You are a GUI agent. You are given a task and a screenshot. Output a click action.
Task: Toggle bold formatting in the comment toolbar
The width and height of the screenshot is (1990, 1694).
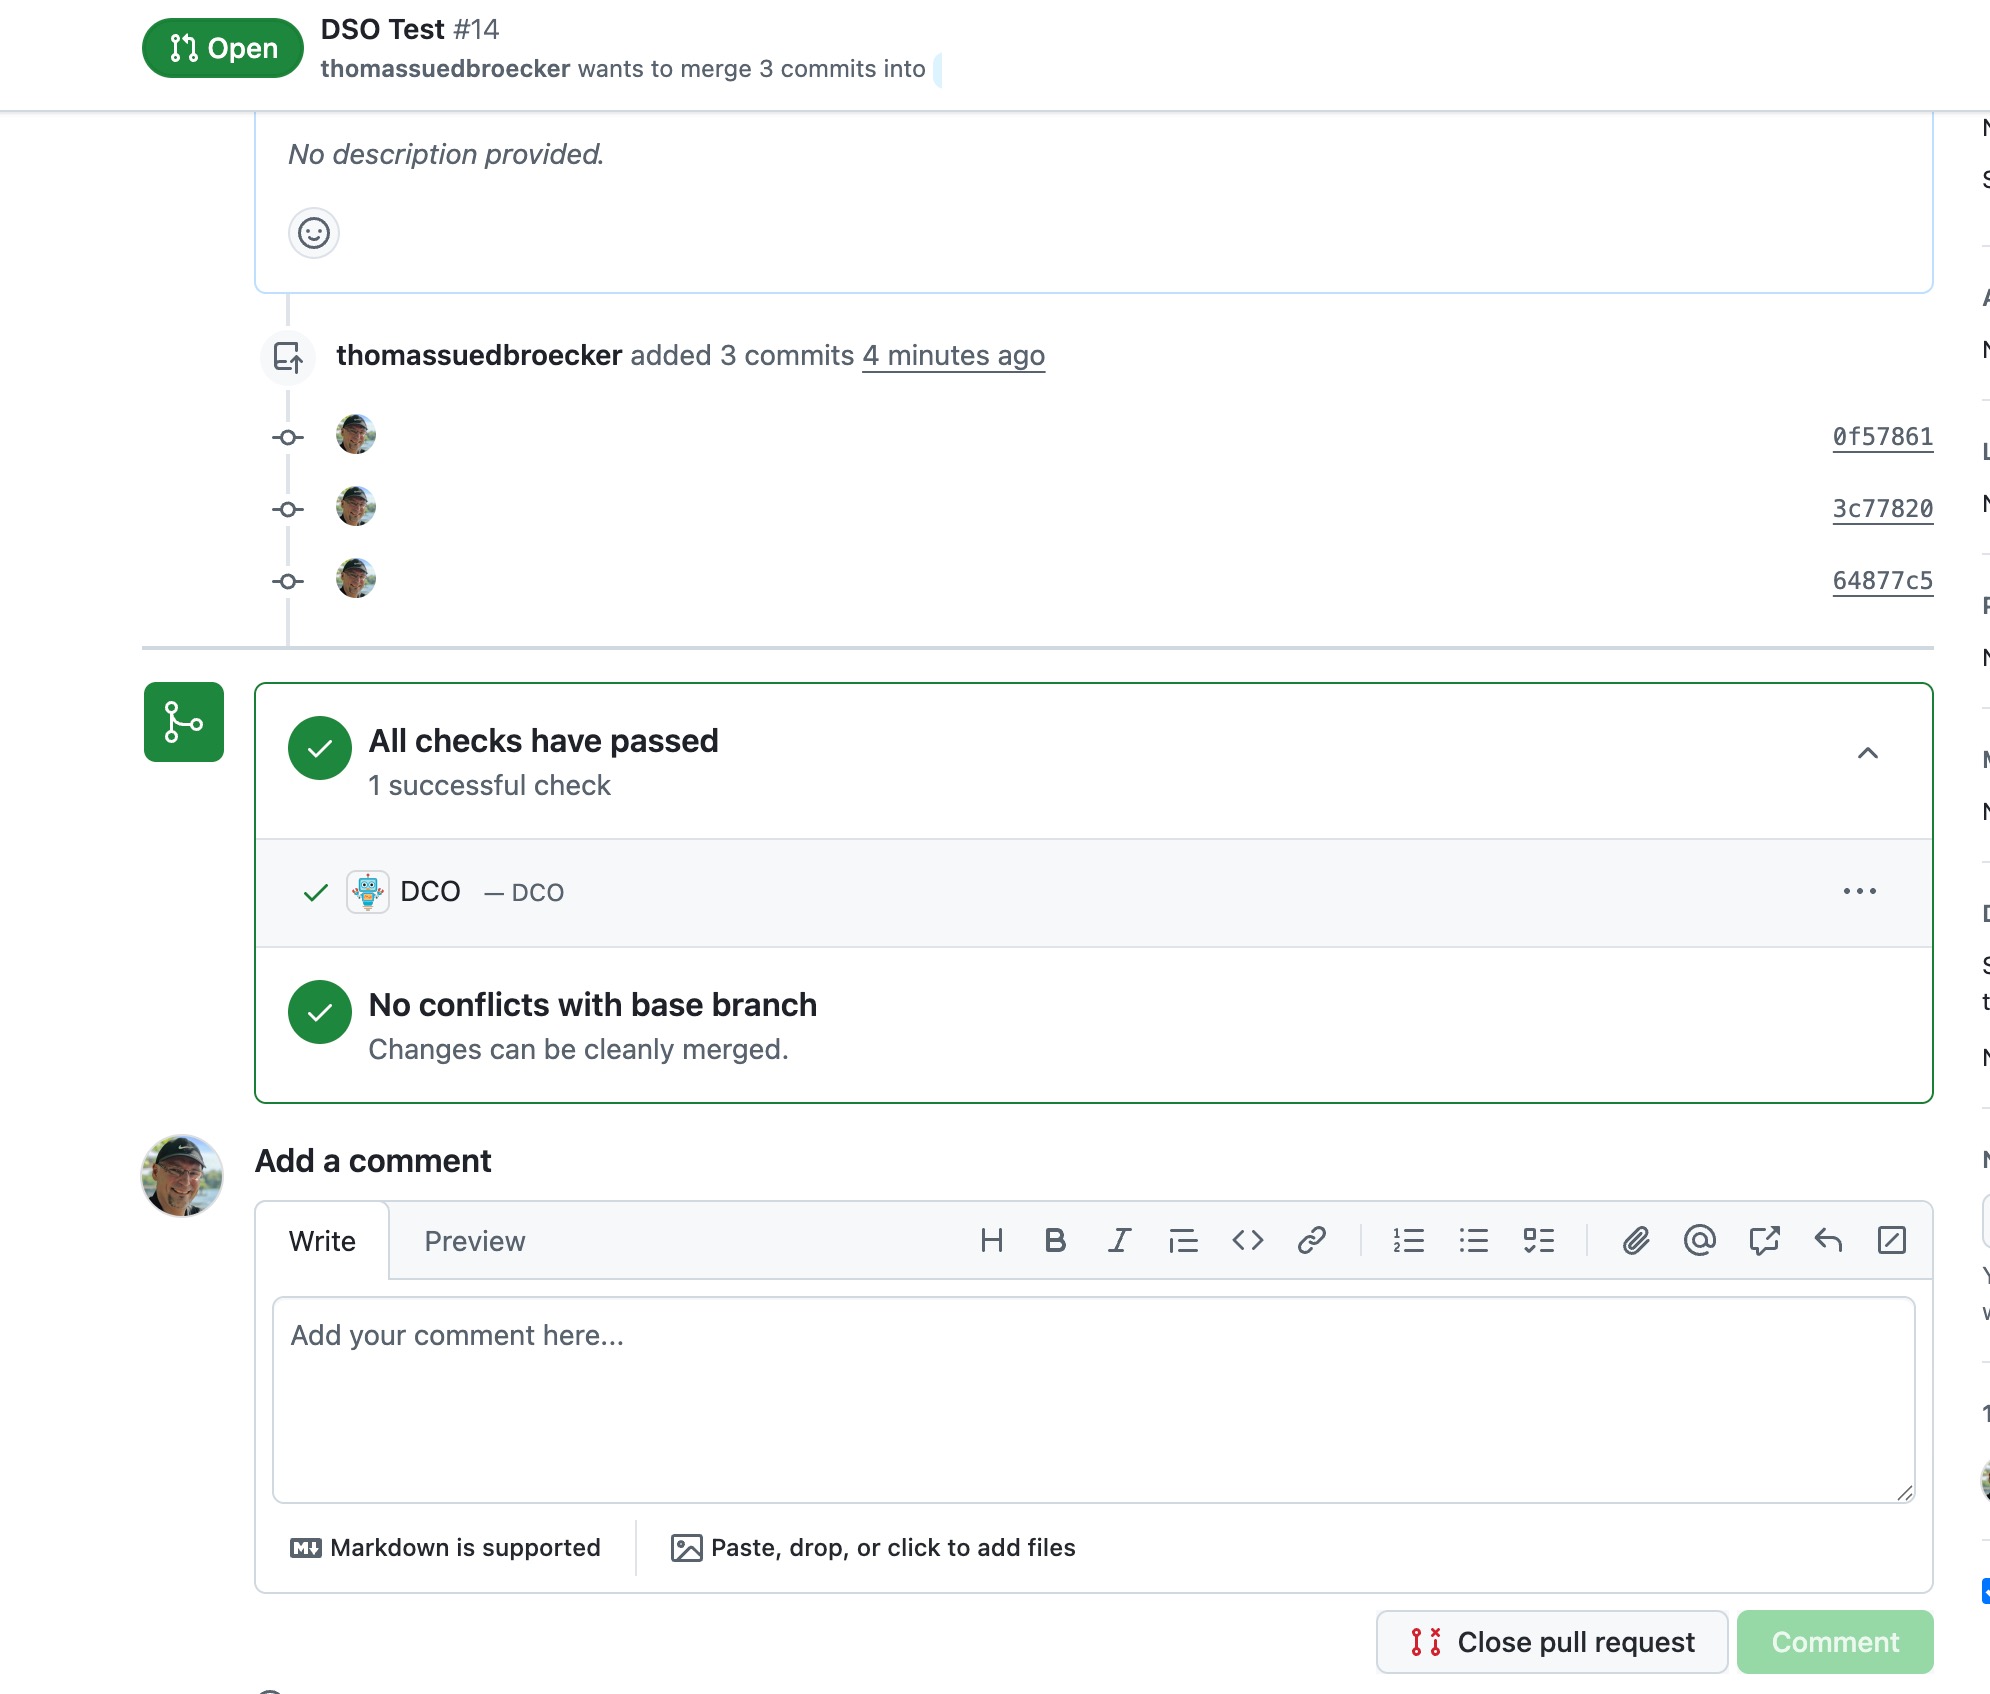pos(1055,1241)
